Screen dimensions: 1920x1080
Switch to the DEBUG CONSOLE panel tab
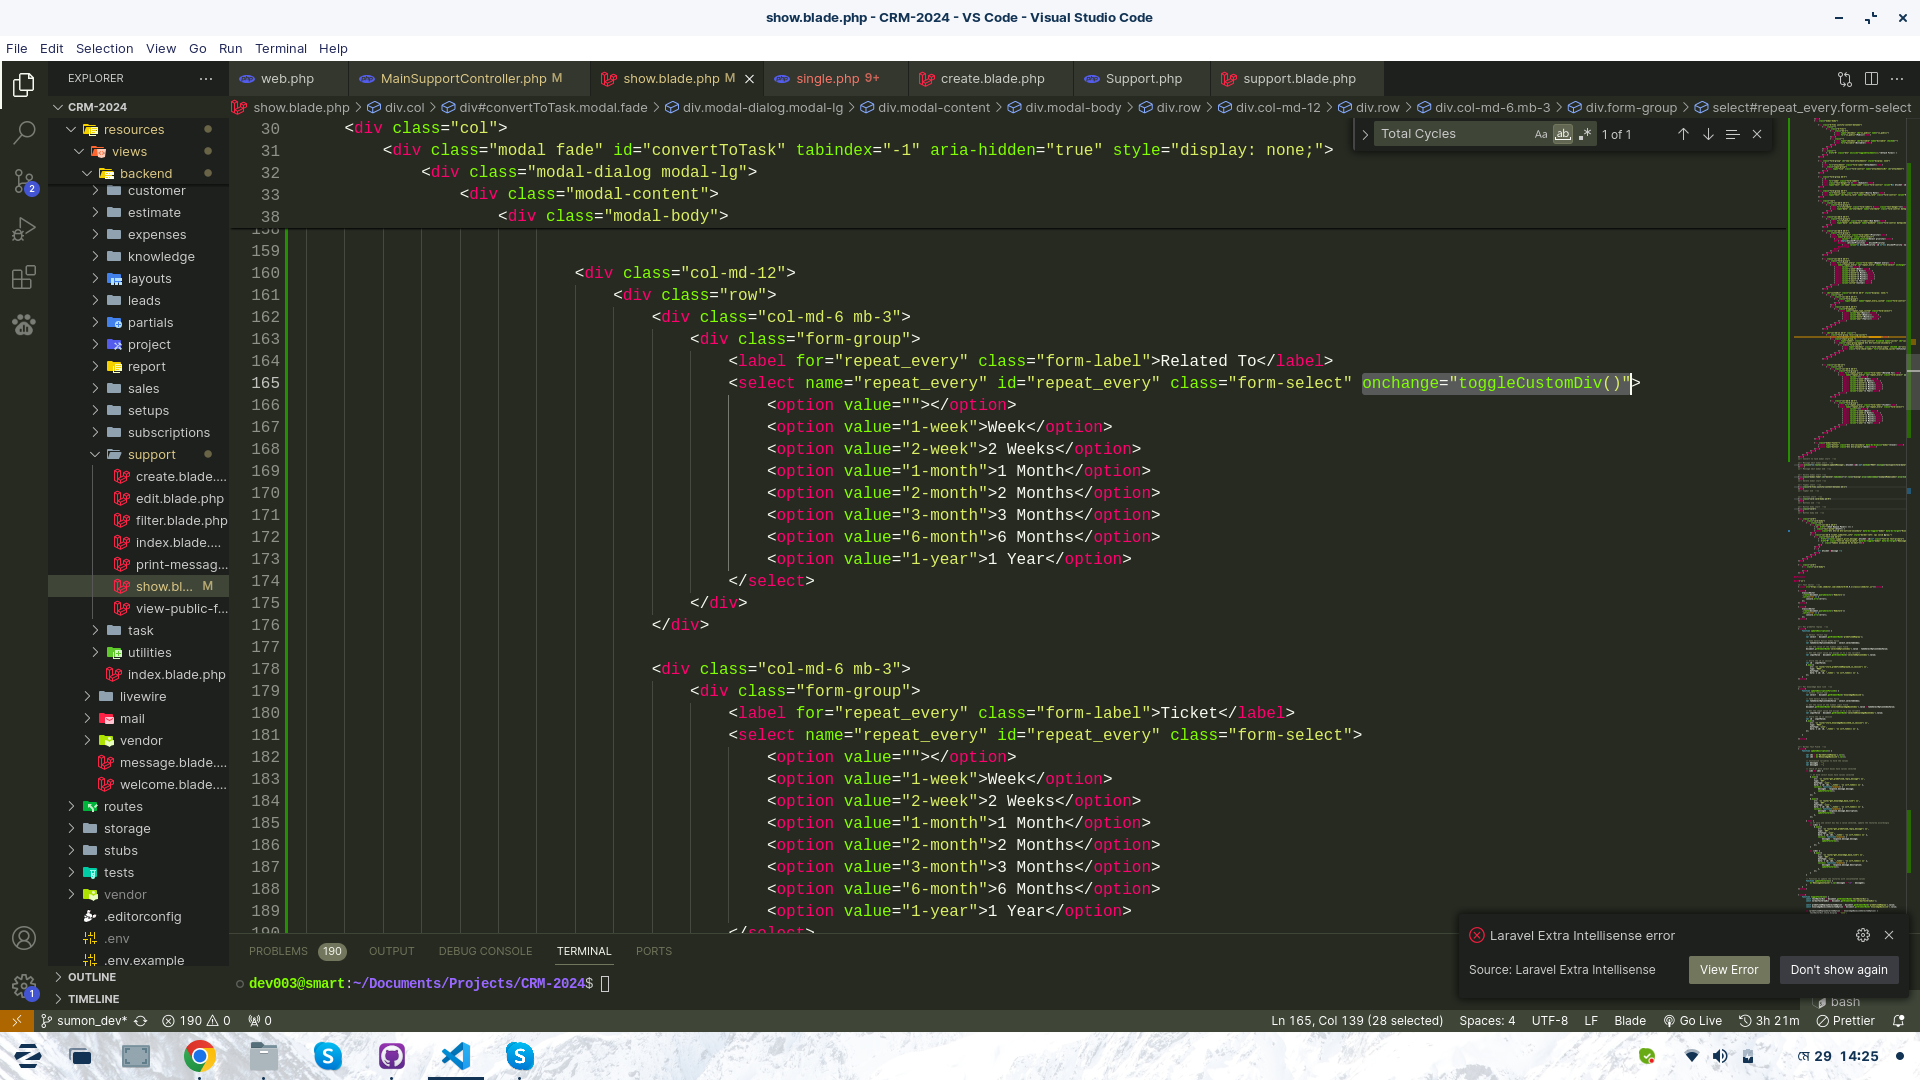485,951
